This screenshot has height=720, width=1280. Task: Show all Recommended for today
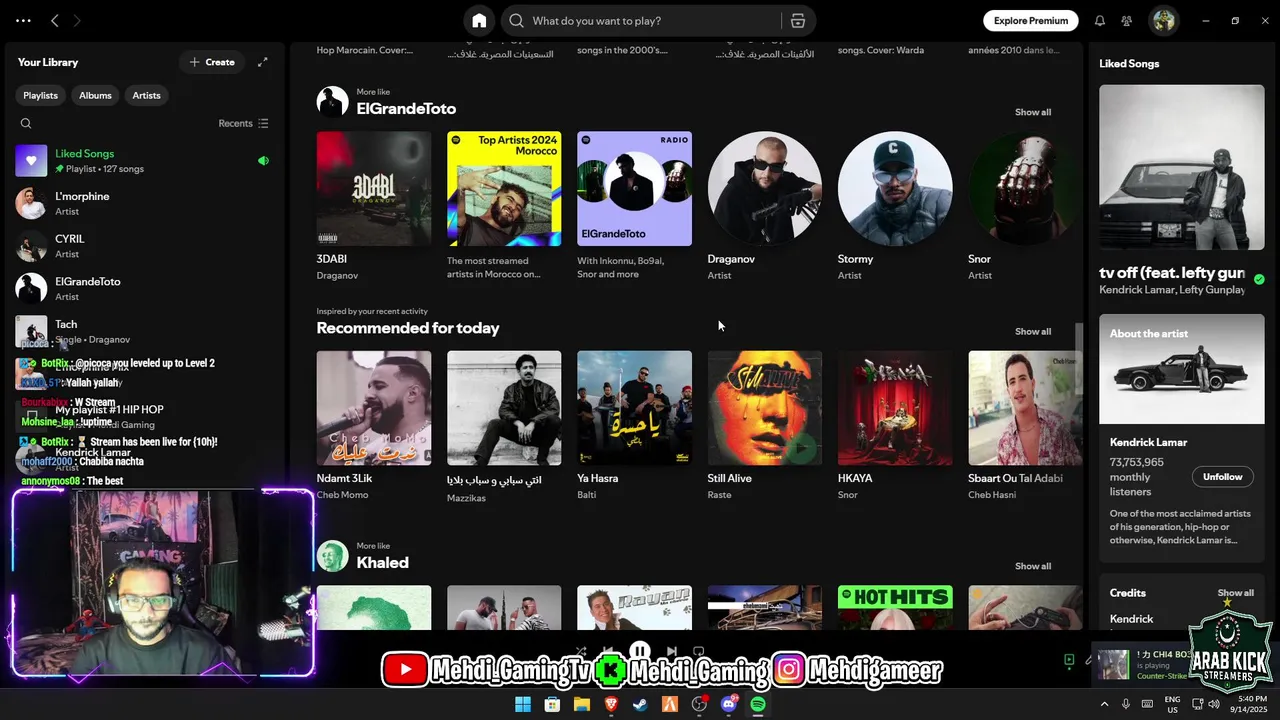[x=1033, y=332]
